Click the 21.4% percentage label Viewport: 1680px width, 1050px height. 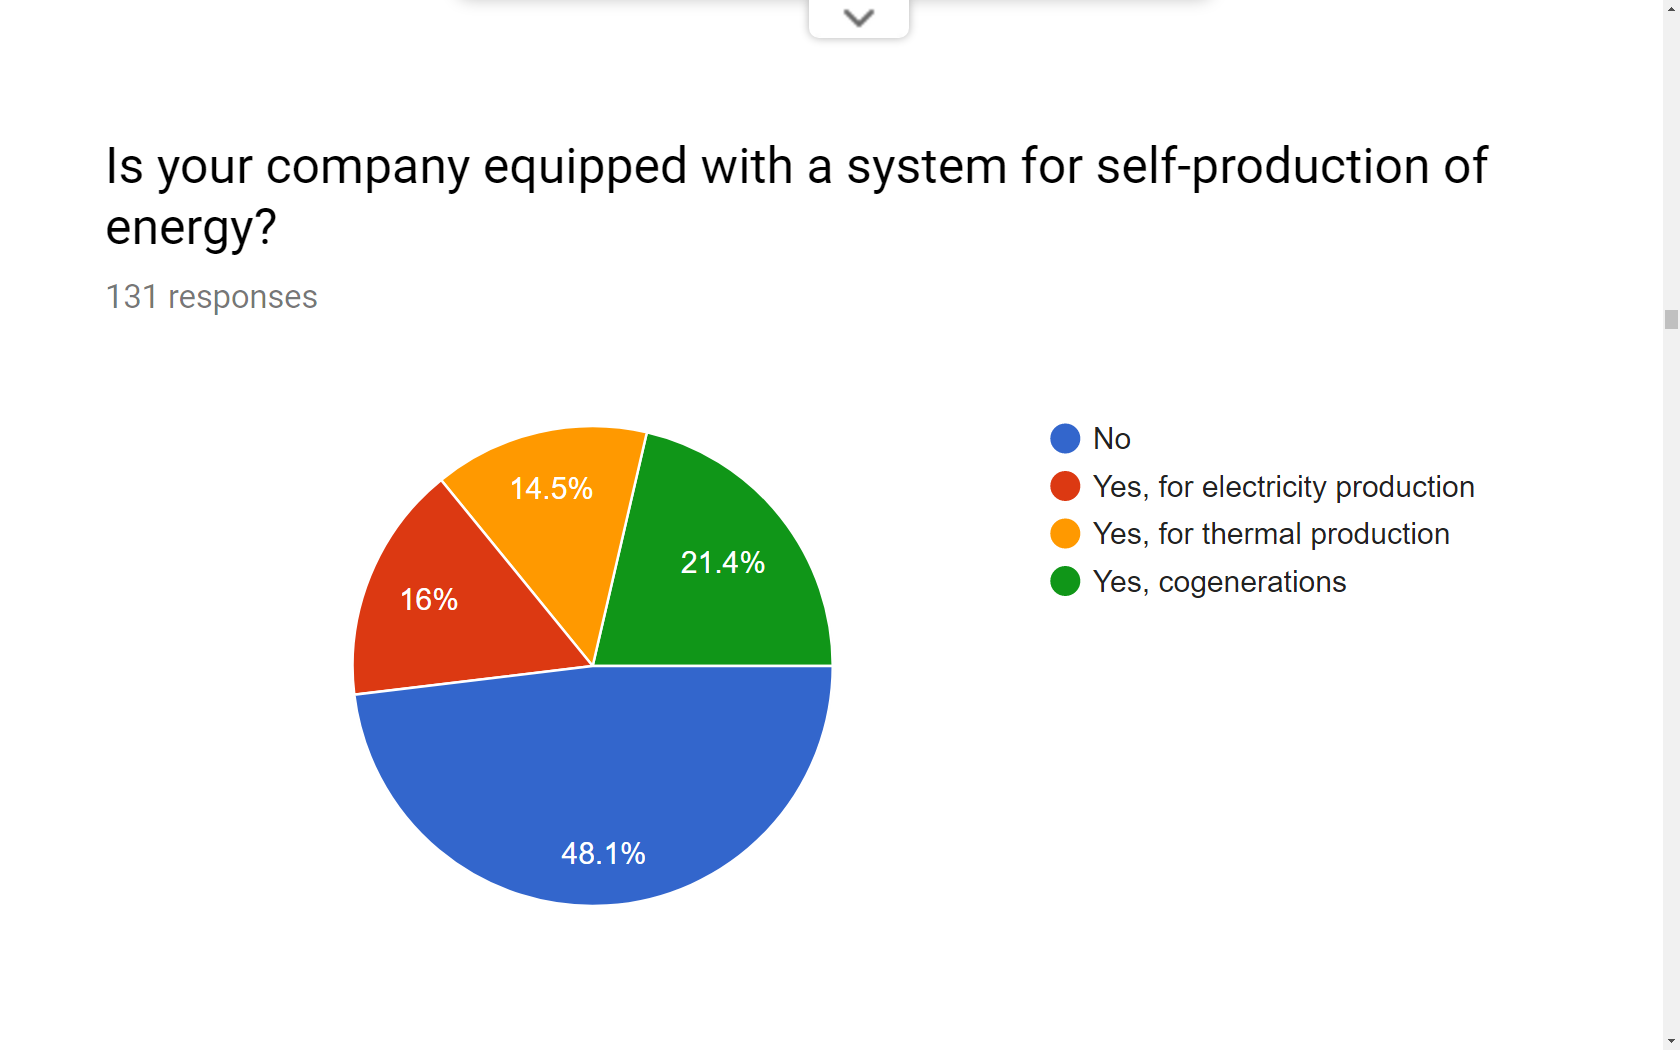tap(722, 562)
